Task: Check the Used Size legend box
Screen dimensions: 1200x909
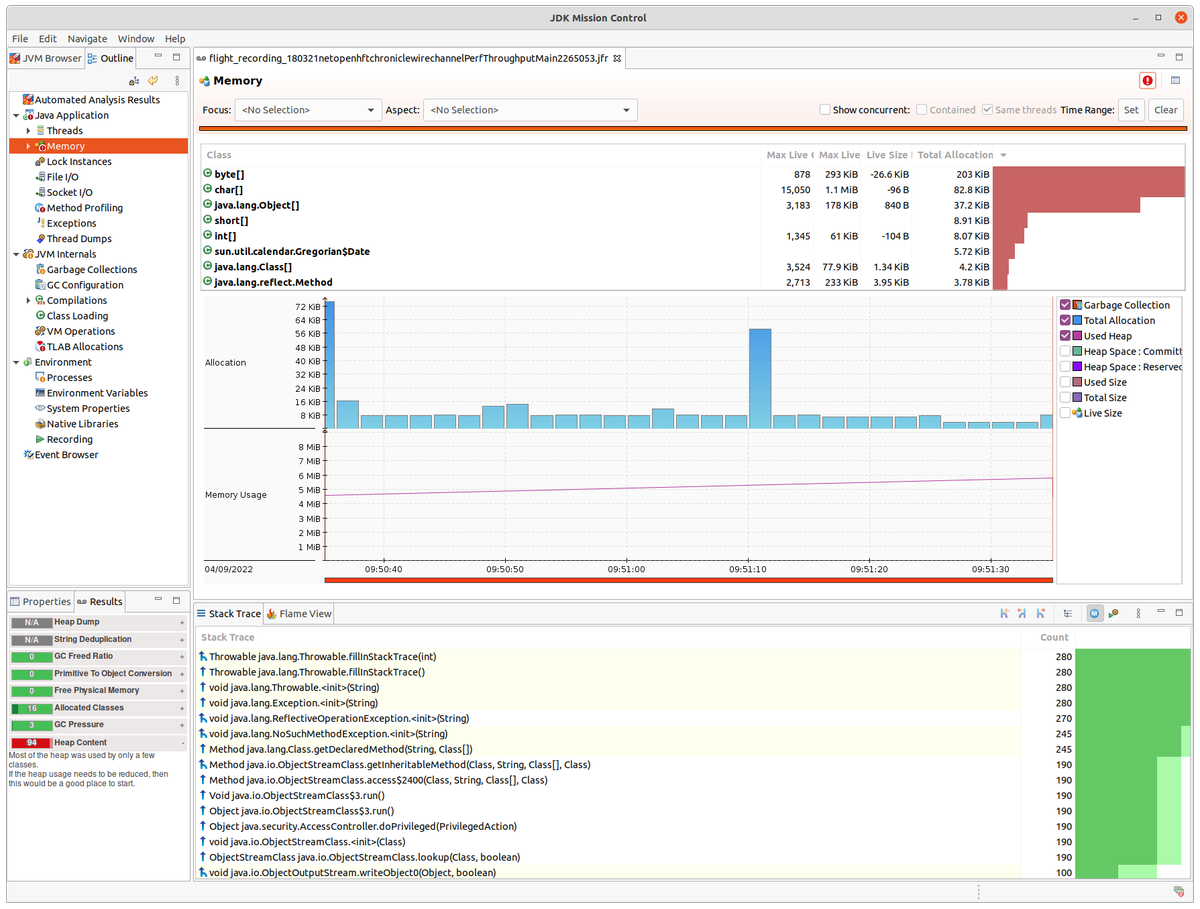Action: 1066,382
